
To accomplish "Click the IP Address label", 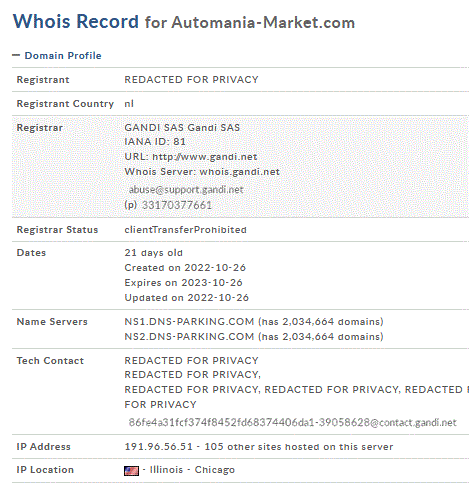I will (x=44, y=447).
